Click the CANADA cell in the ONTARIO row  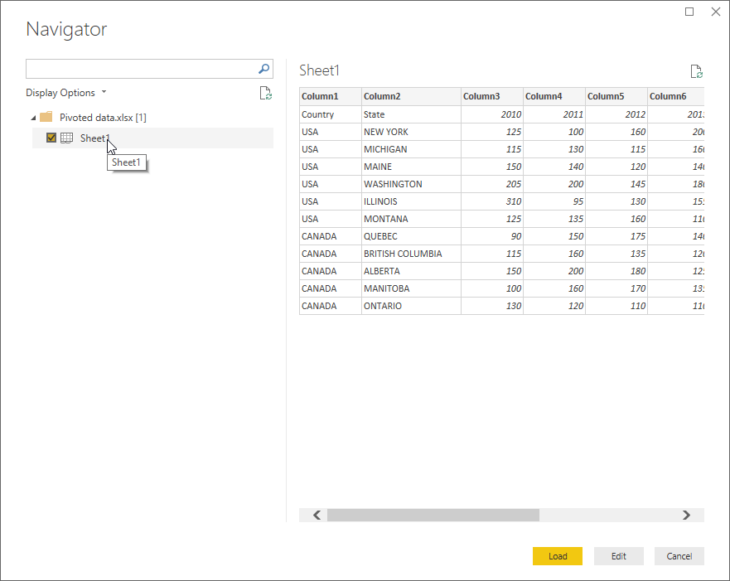pos(330,306)
